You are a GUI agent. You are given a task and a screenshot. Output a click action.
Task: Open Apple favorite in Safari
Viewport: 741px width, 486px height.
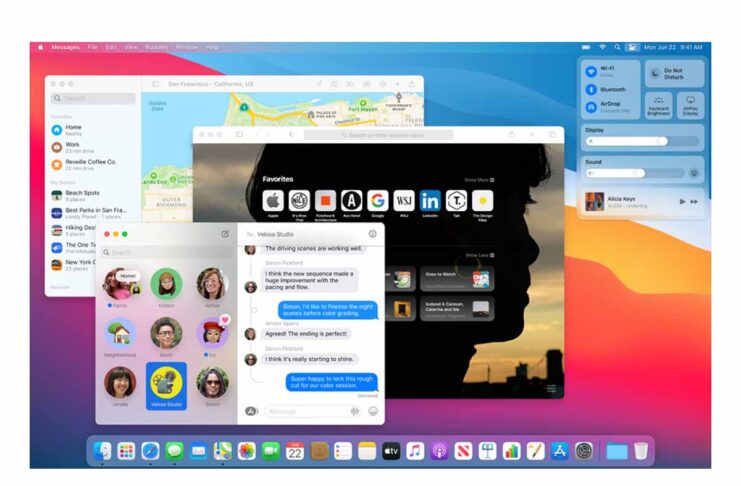pos(273,201)
